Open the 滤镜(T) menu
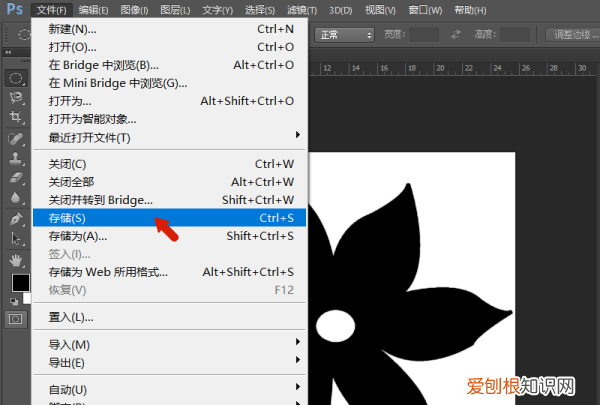600x405 pixels. point(302,10)
